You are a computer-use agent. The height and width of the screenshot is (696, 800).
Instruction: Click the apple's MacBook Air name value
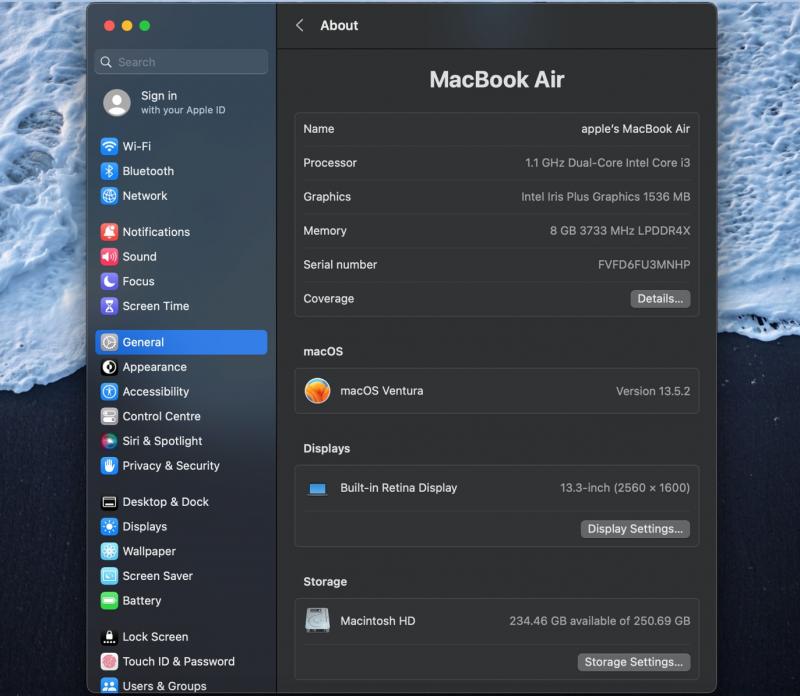635,129
